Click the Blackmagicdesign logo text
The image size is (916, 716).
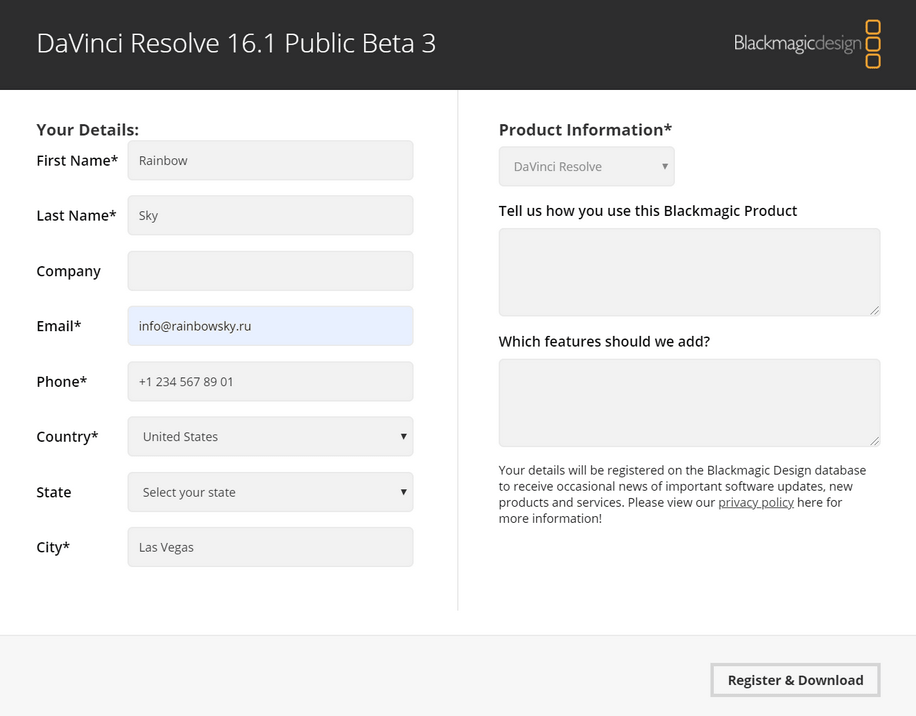pos(797,44)
